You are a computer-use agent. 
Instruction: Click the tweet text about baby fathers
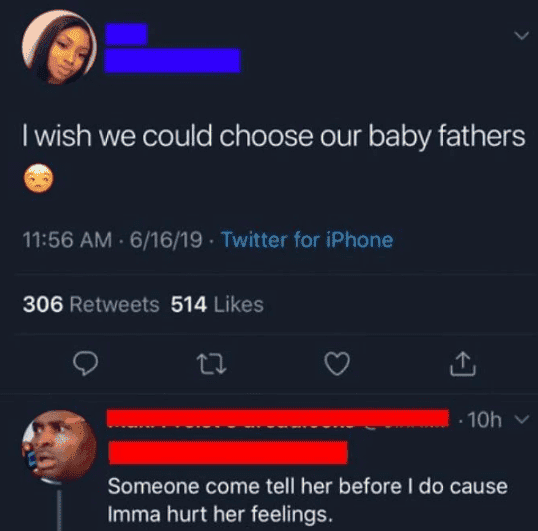click(x=274, y=136)
